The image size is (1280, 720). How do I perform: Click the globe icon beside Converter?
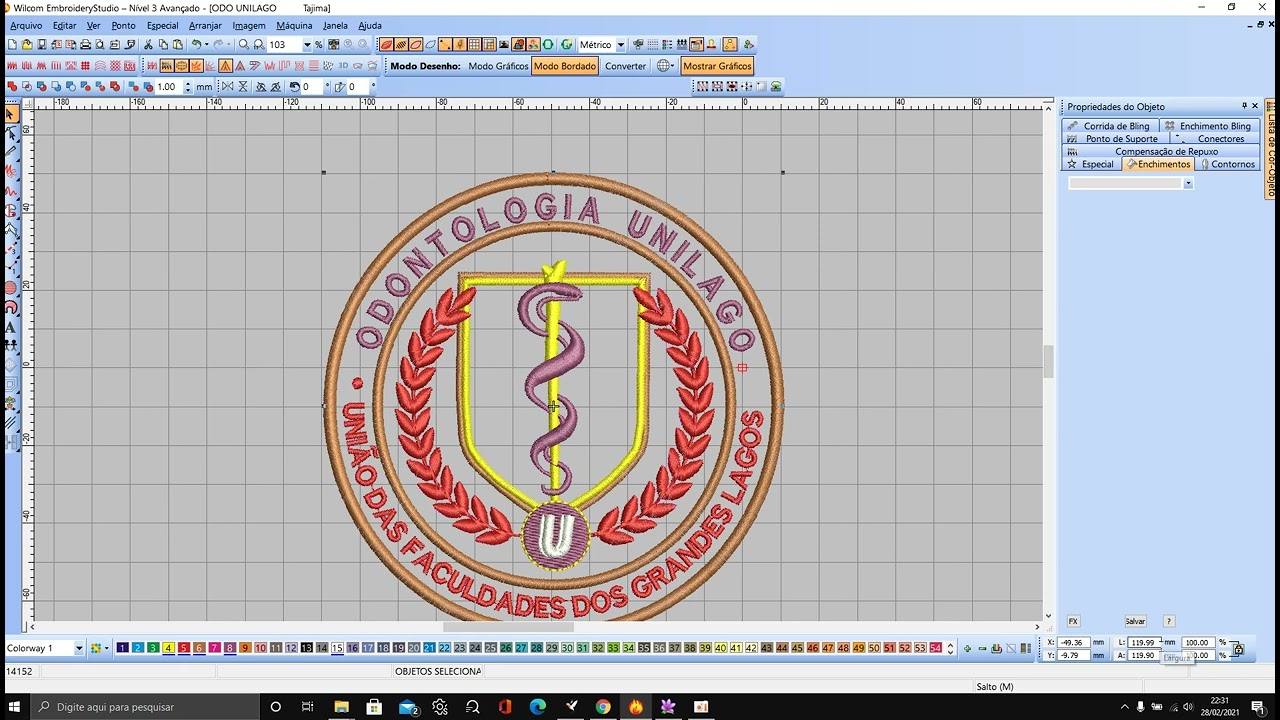click(663, 66)
